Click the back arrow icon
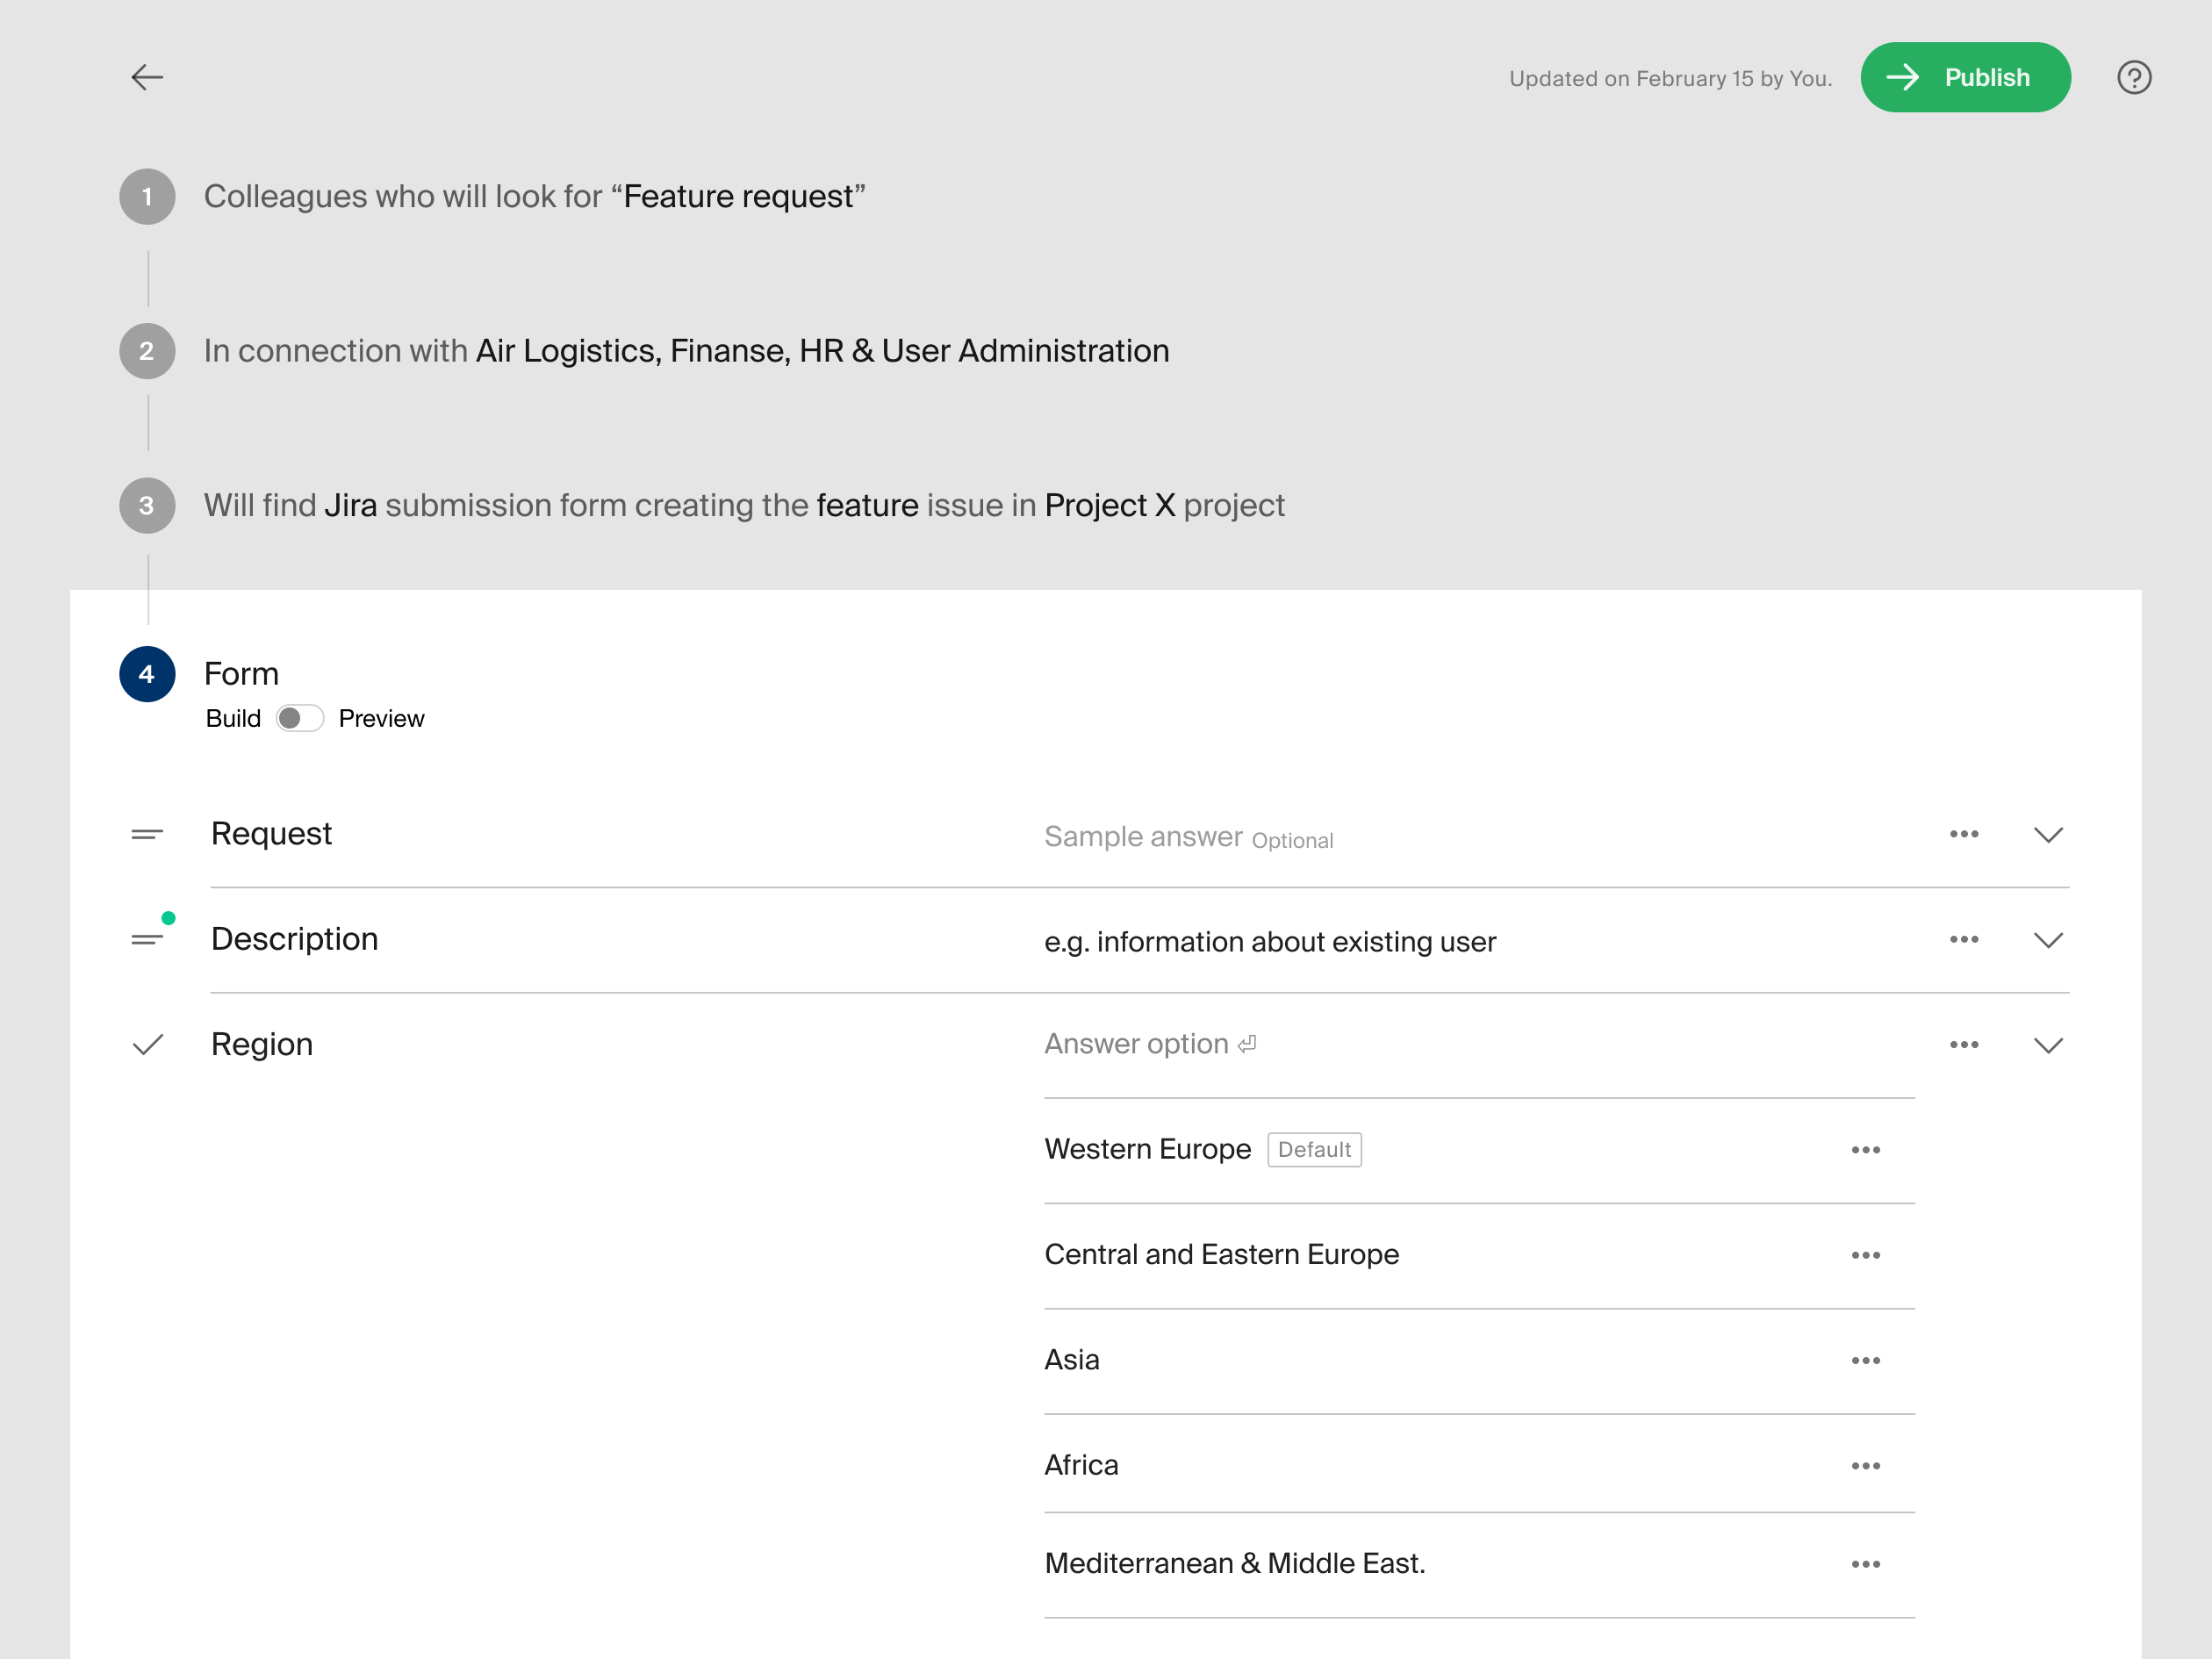 [x=147, y=77]
